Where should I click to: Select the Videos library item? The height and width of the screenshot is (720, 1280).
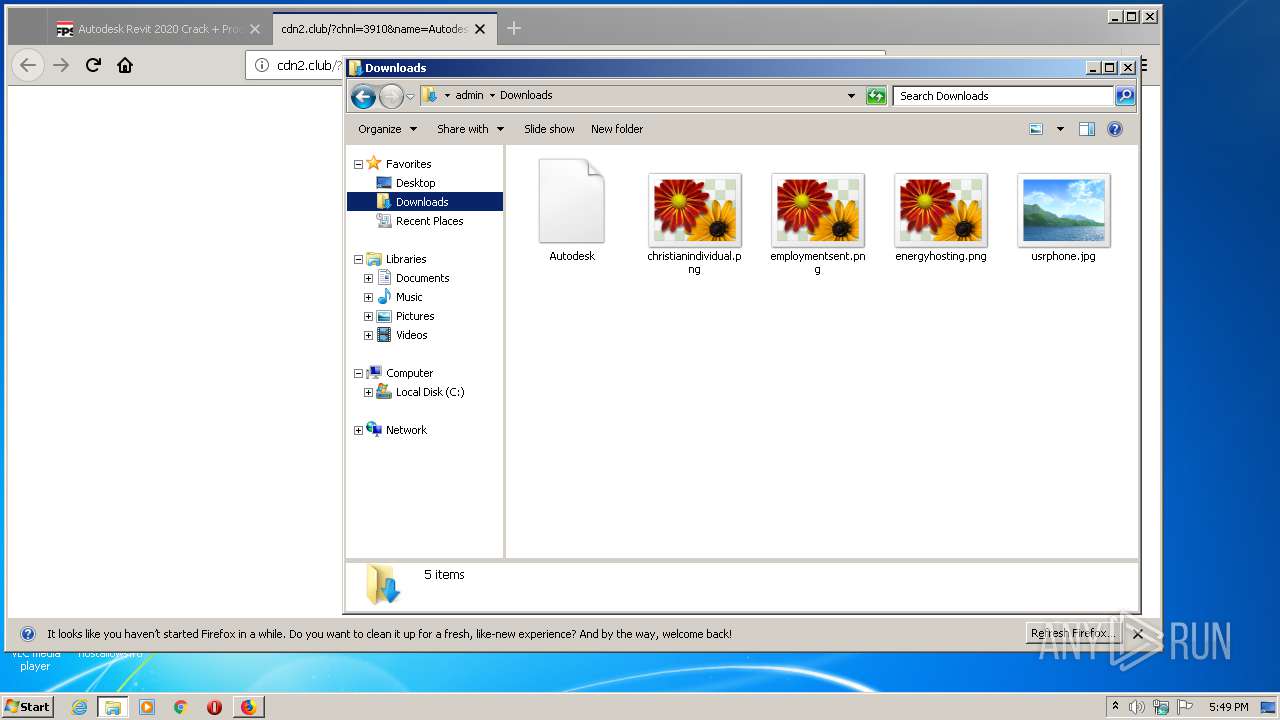pyautogui.click(x=411, y=335)
